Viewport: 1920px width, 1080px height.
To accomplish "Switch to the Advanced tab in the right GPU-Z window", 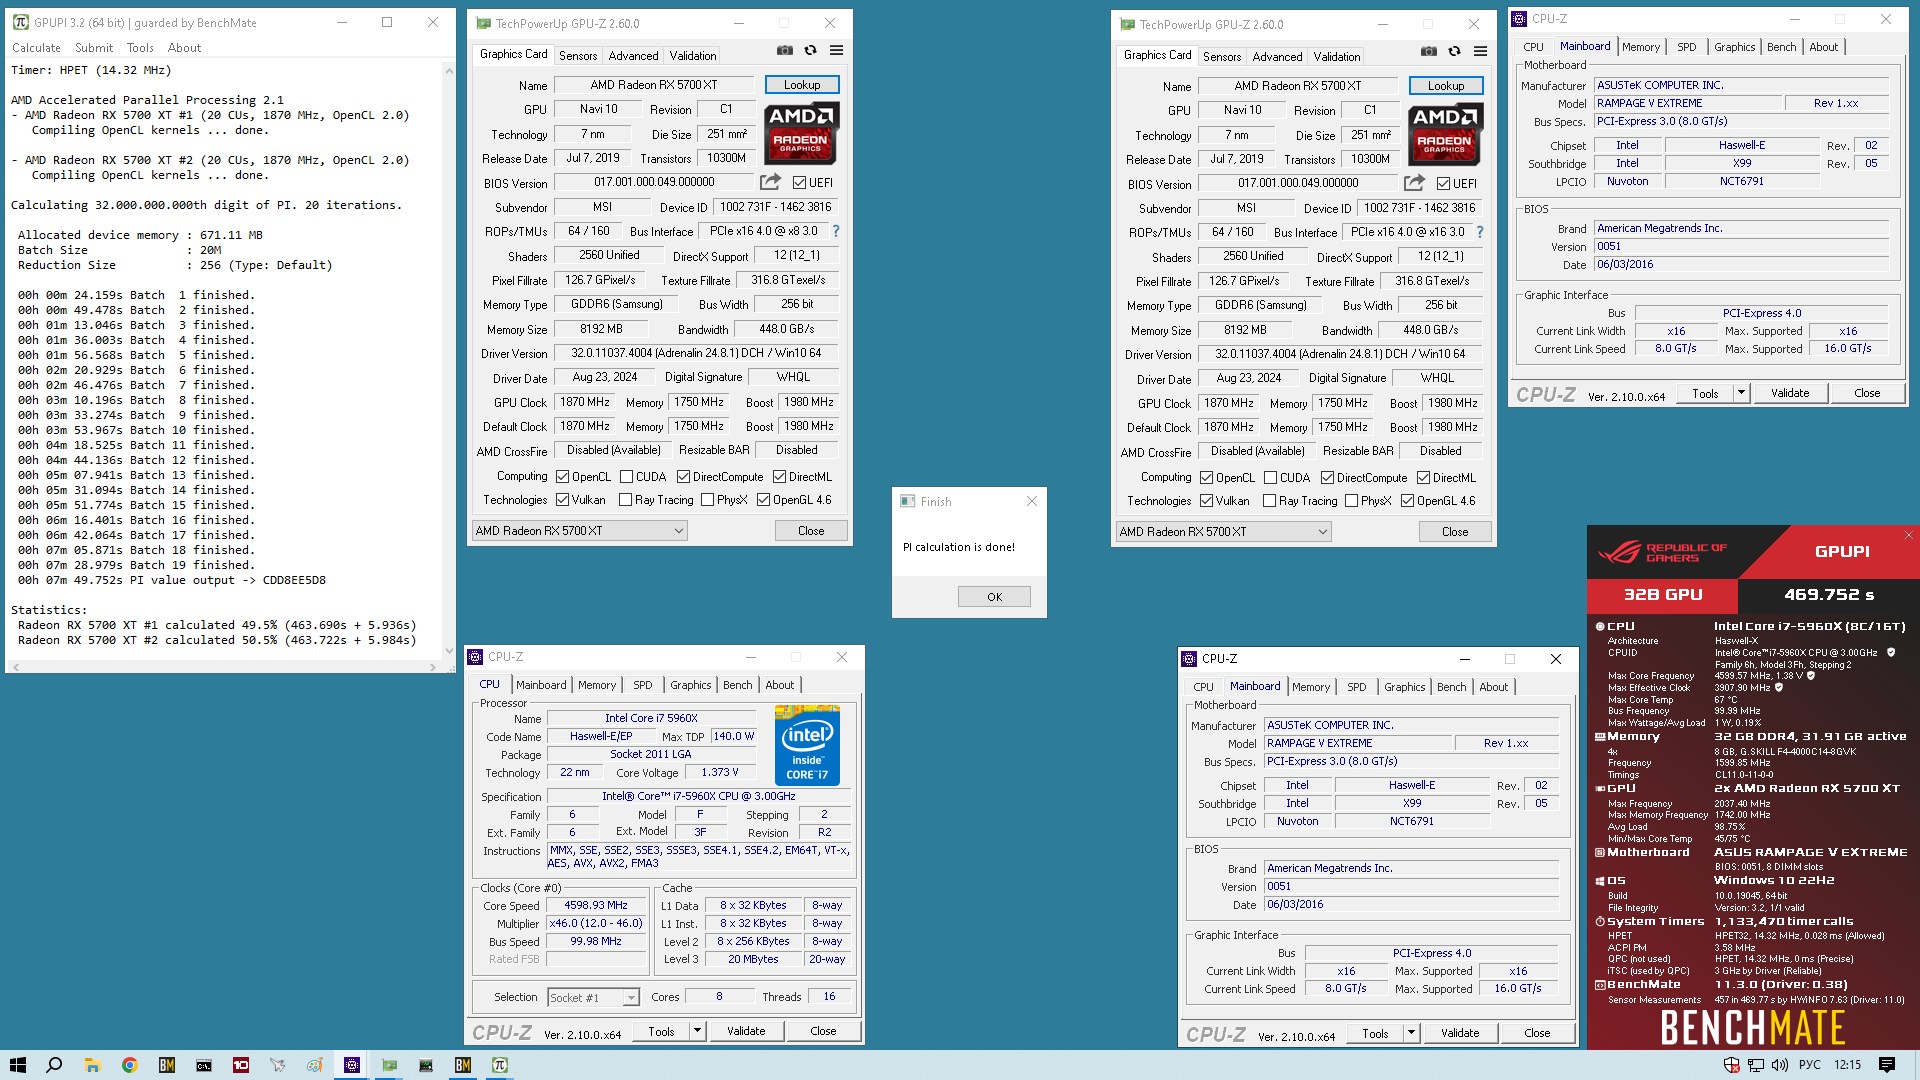I will click(1277, 57).
